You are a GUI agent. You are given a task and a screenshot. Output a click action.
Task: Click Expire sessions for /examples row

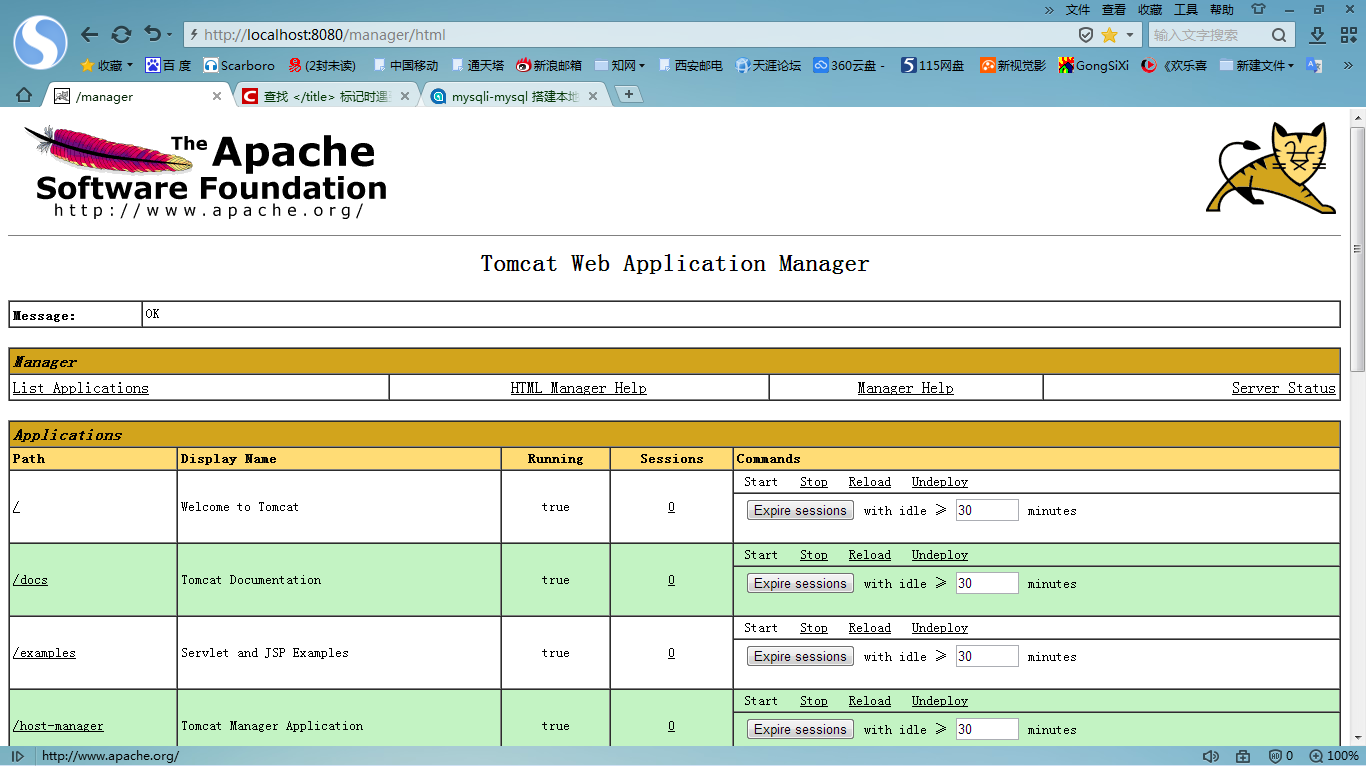800,657
